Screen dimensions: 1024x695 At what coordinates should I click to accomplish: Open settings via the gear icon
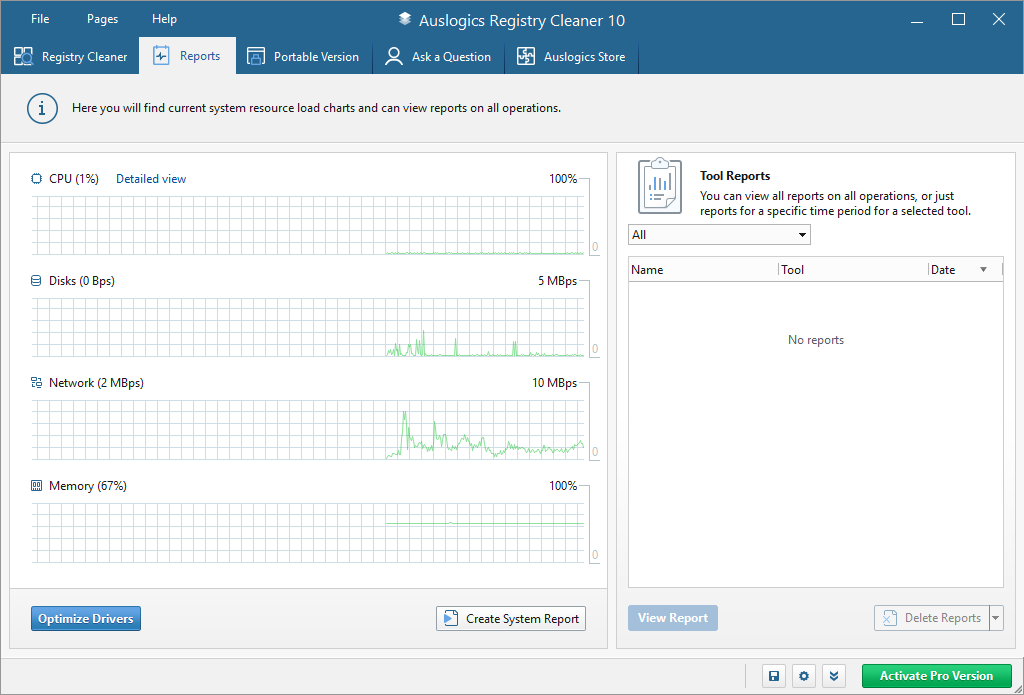805,676
